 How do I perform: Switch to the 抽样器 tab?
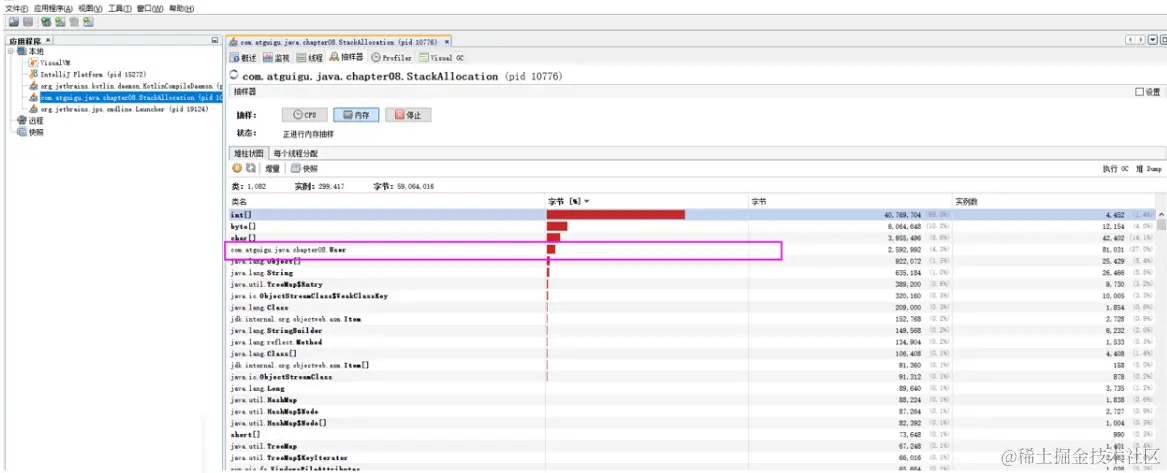click(347, 57)
